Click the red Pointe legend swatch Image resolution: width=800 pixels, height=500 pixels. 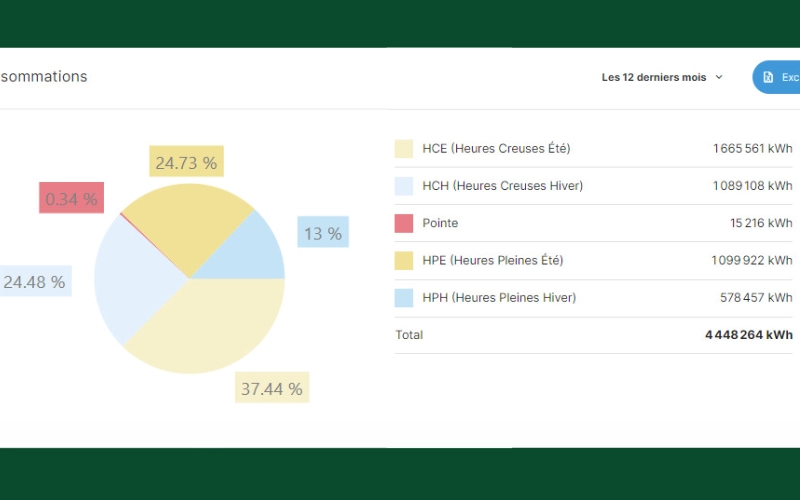[404, 223]
